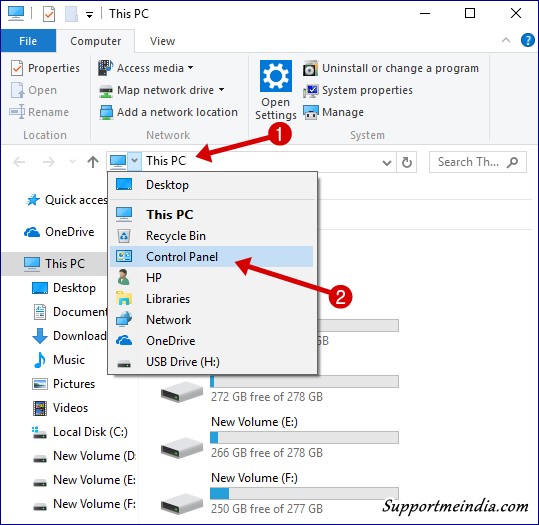Click the Rename button in Location group
Viewport: 539px width, 525px height.
pyautogui.click(x=39, y=112)
